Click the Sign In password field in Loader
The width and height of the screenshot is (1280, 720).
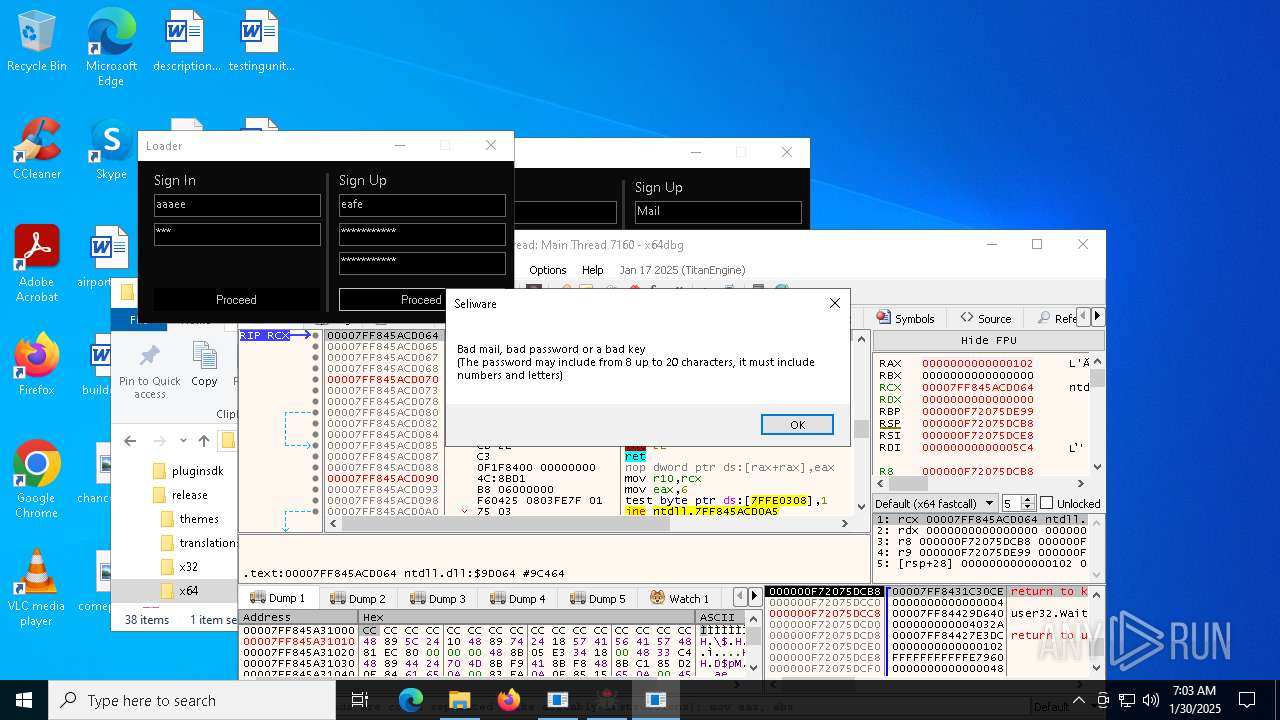tap(237, 234)
